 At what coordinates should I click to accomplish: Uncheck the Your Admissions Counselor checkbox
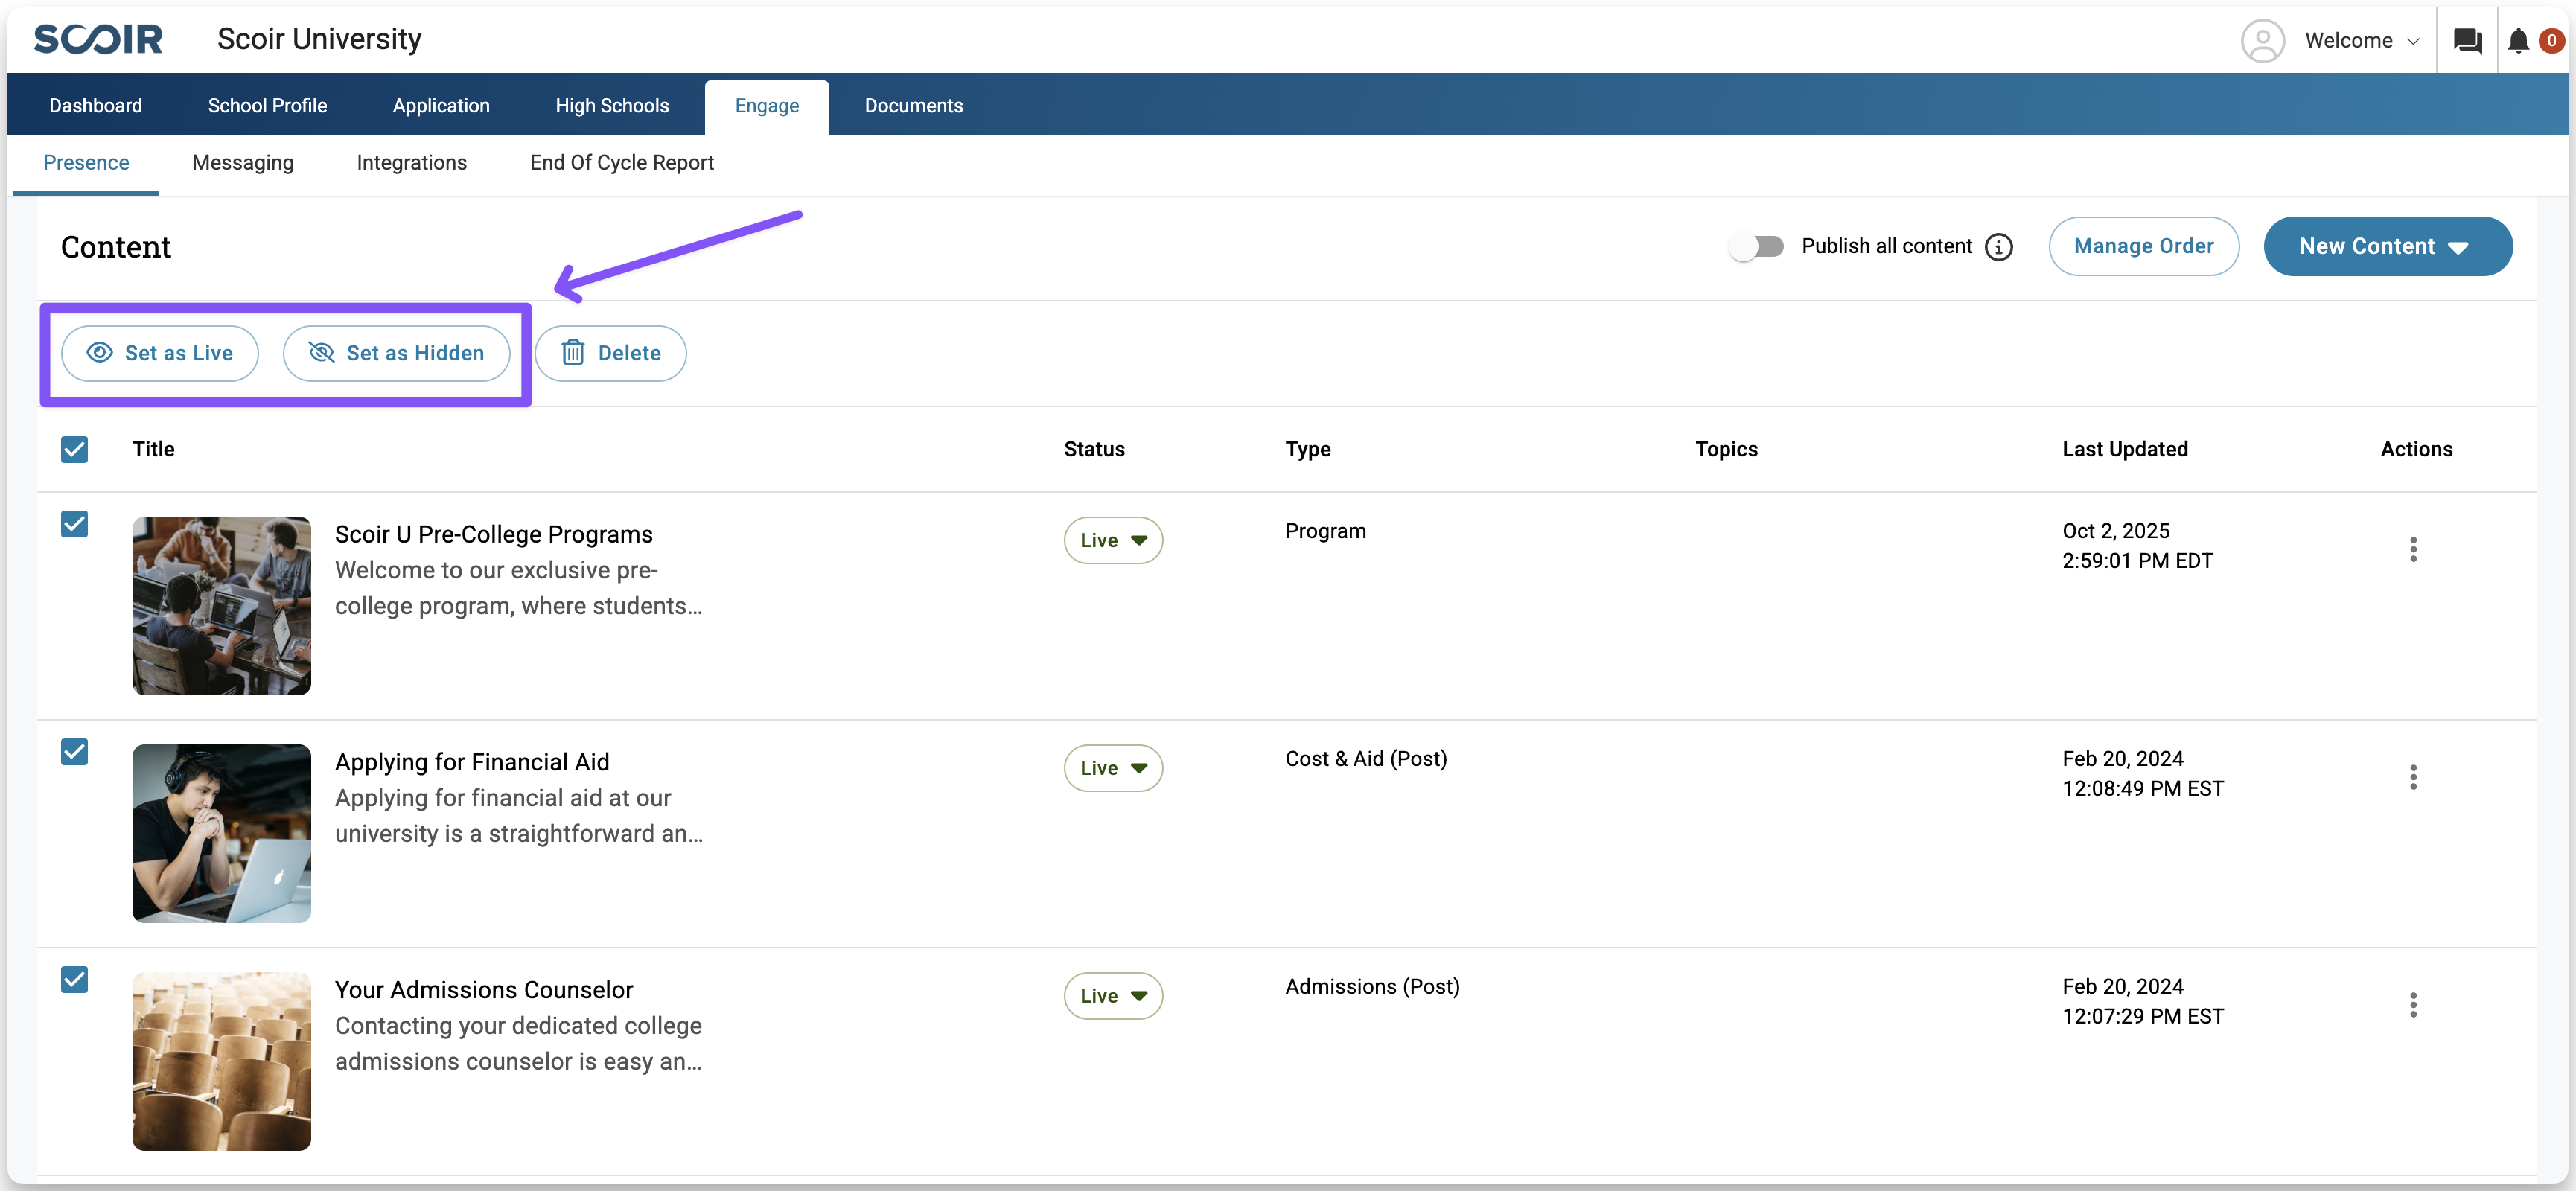pos(74,979)
